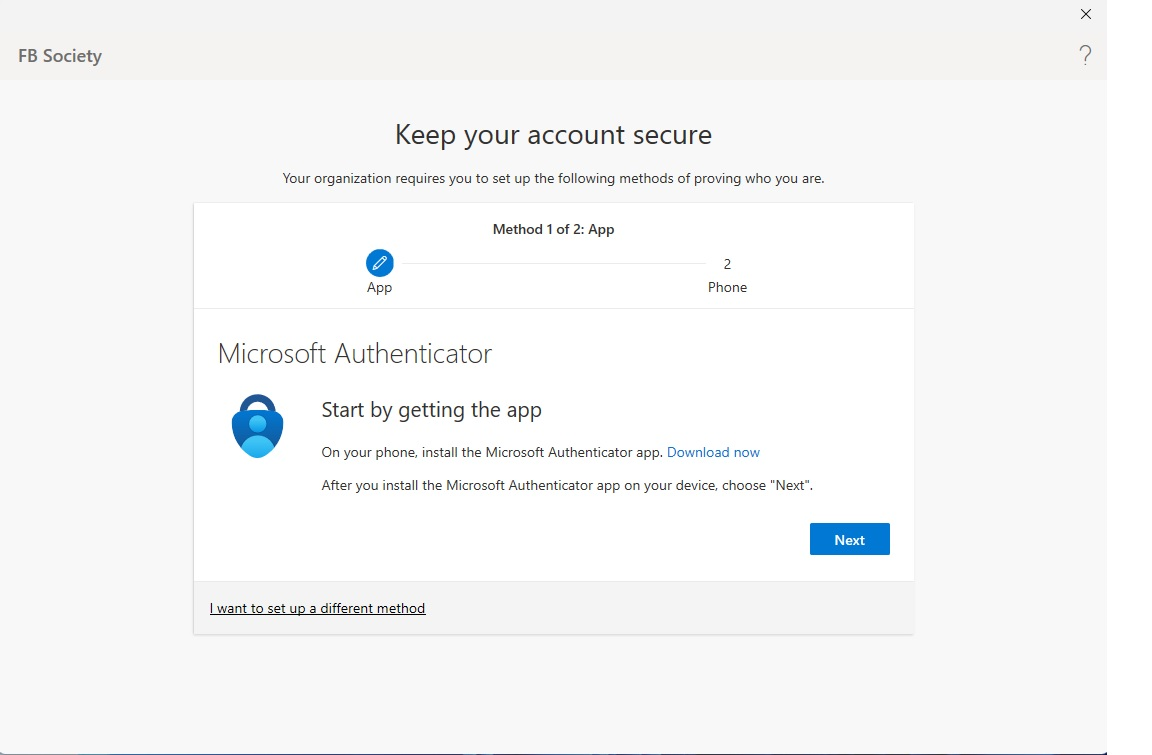Click the FB Society organization name
1152x755 pixels.
(x=60, y=56)
